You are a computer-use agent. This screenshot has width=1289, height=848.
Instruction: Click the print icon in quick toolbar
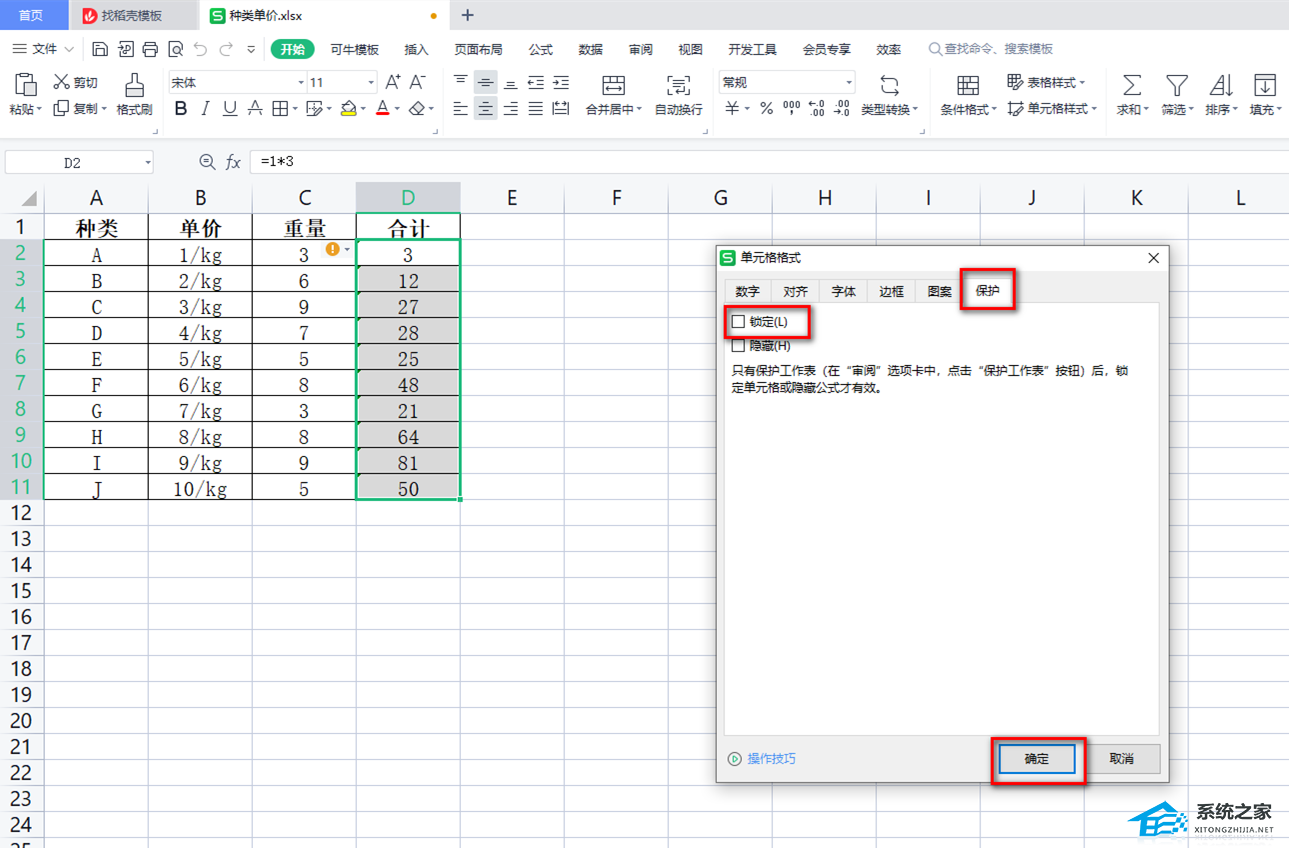(x=150, y=49)
